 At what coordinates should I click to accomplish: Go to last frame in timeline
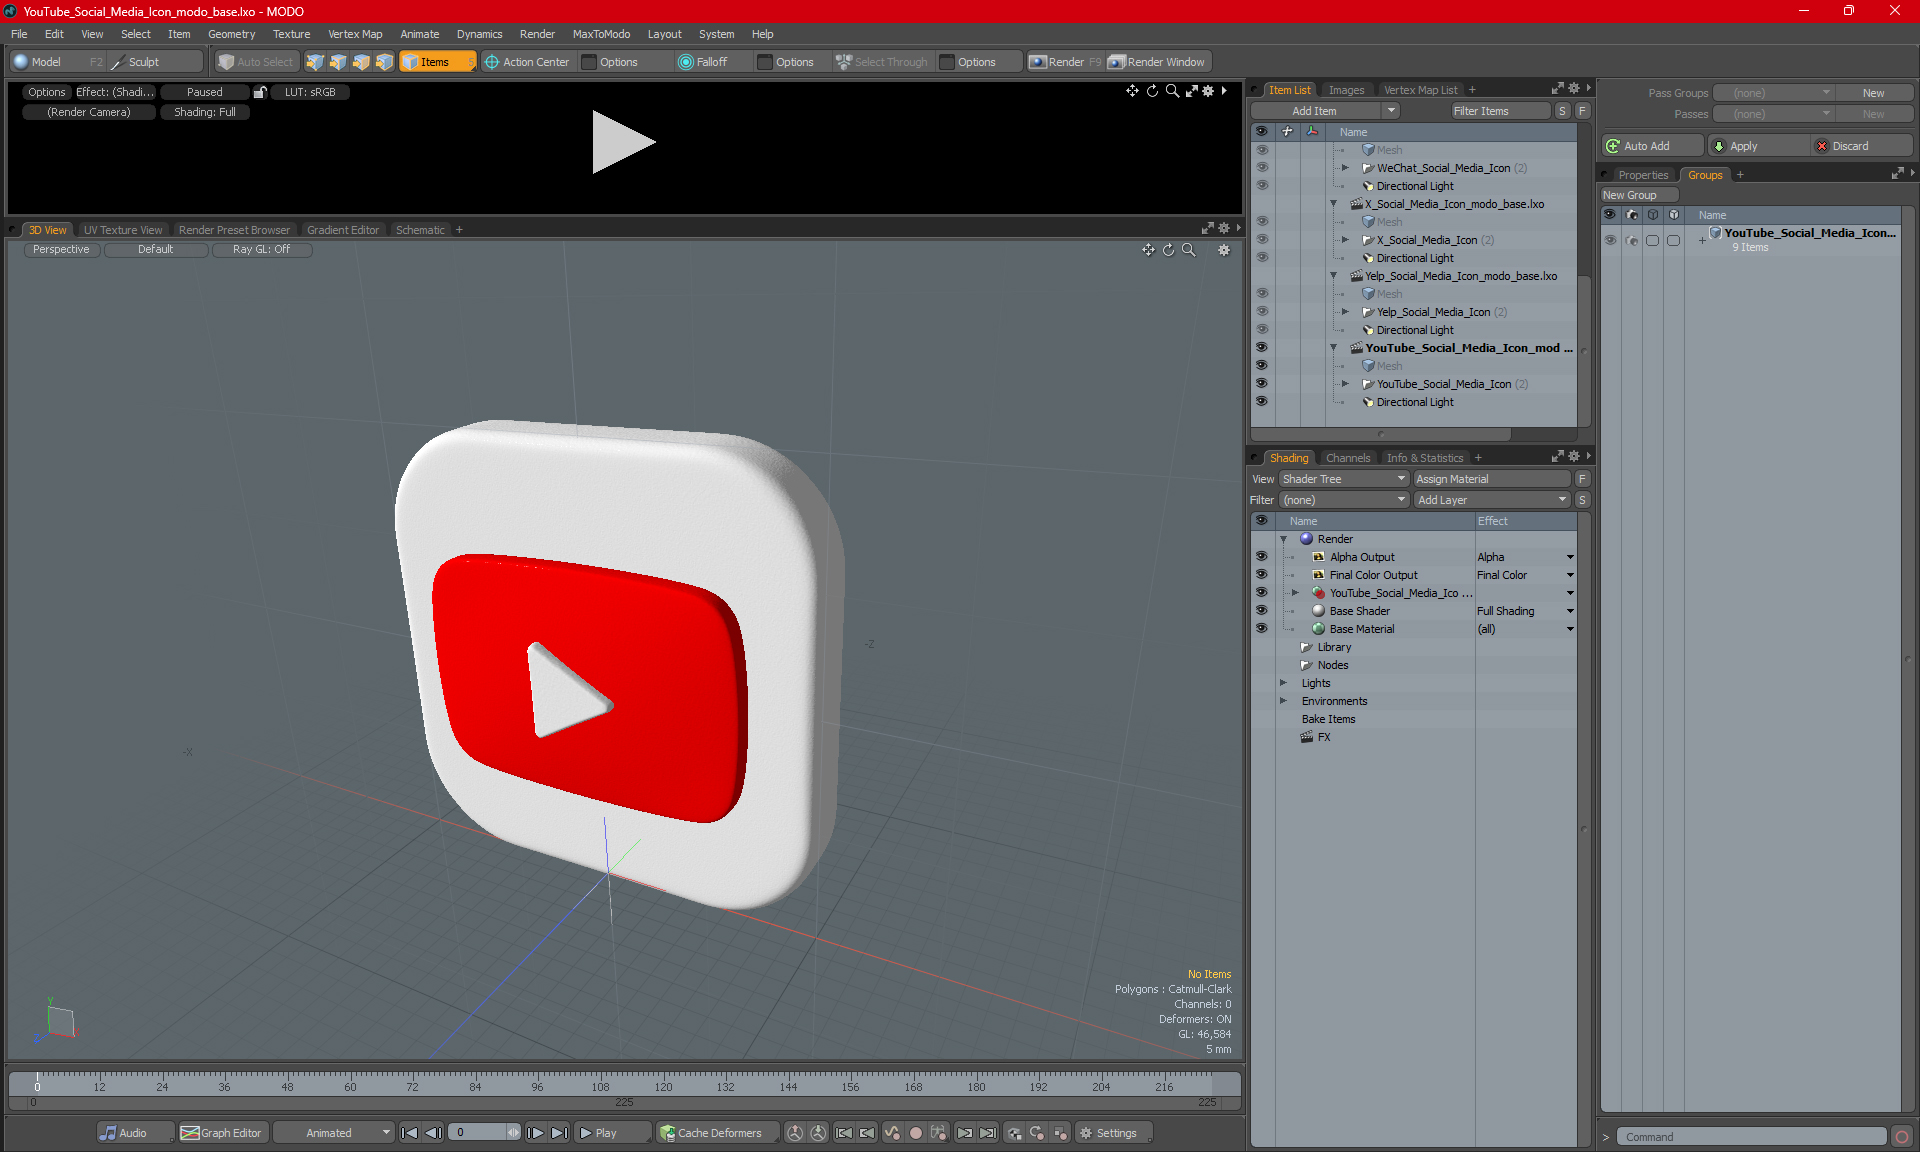pyautogui.click(x=560, y=1133)
